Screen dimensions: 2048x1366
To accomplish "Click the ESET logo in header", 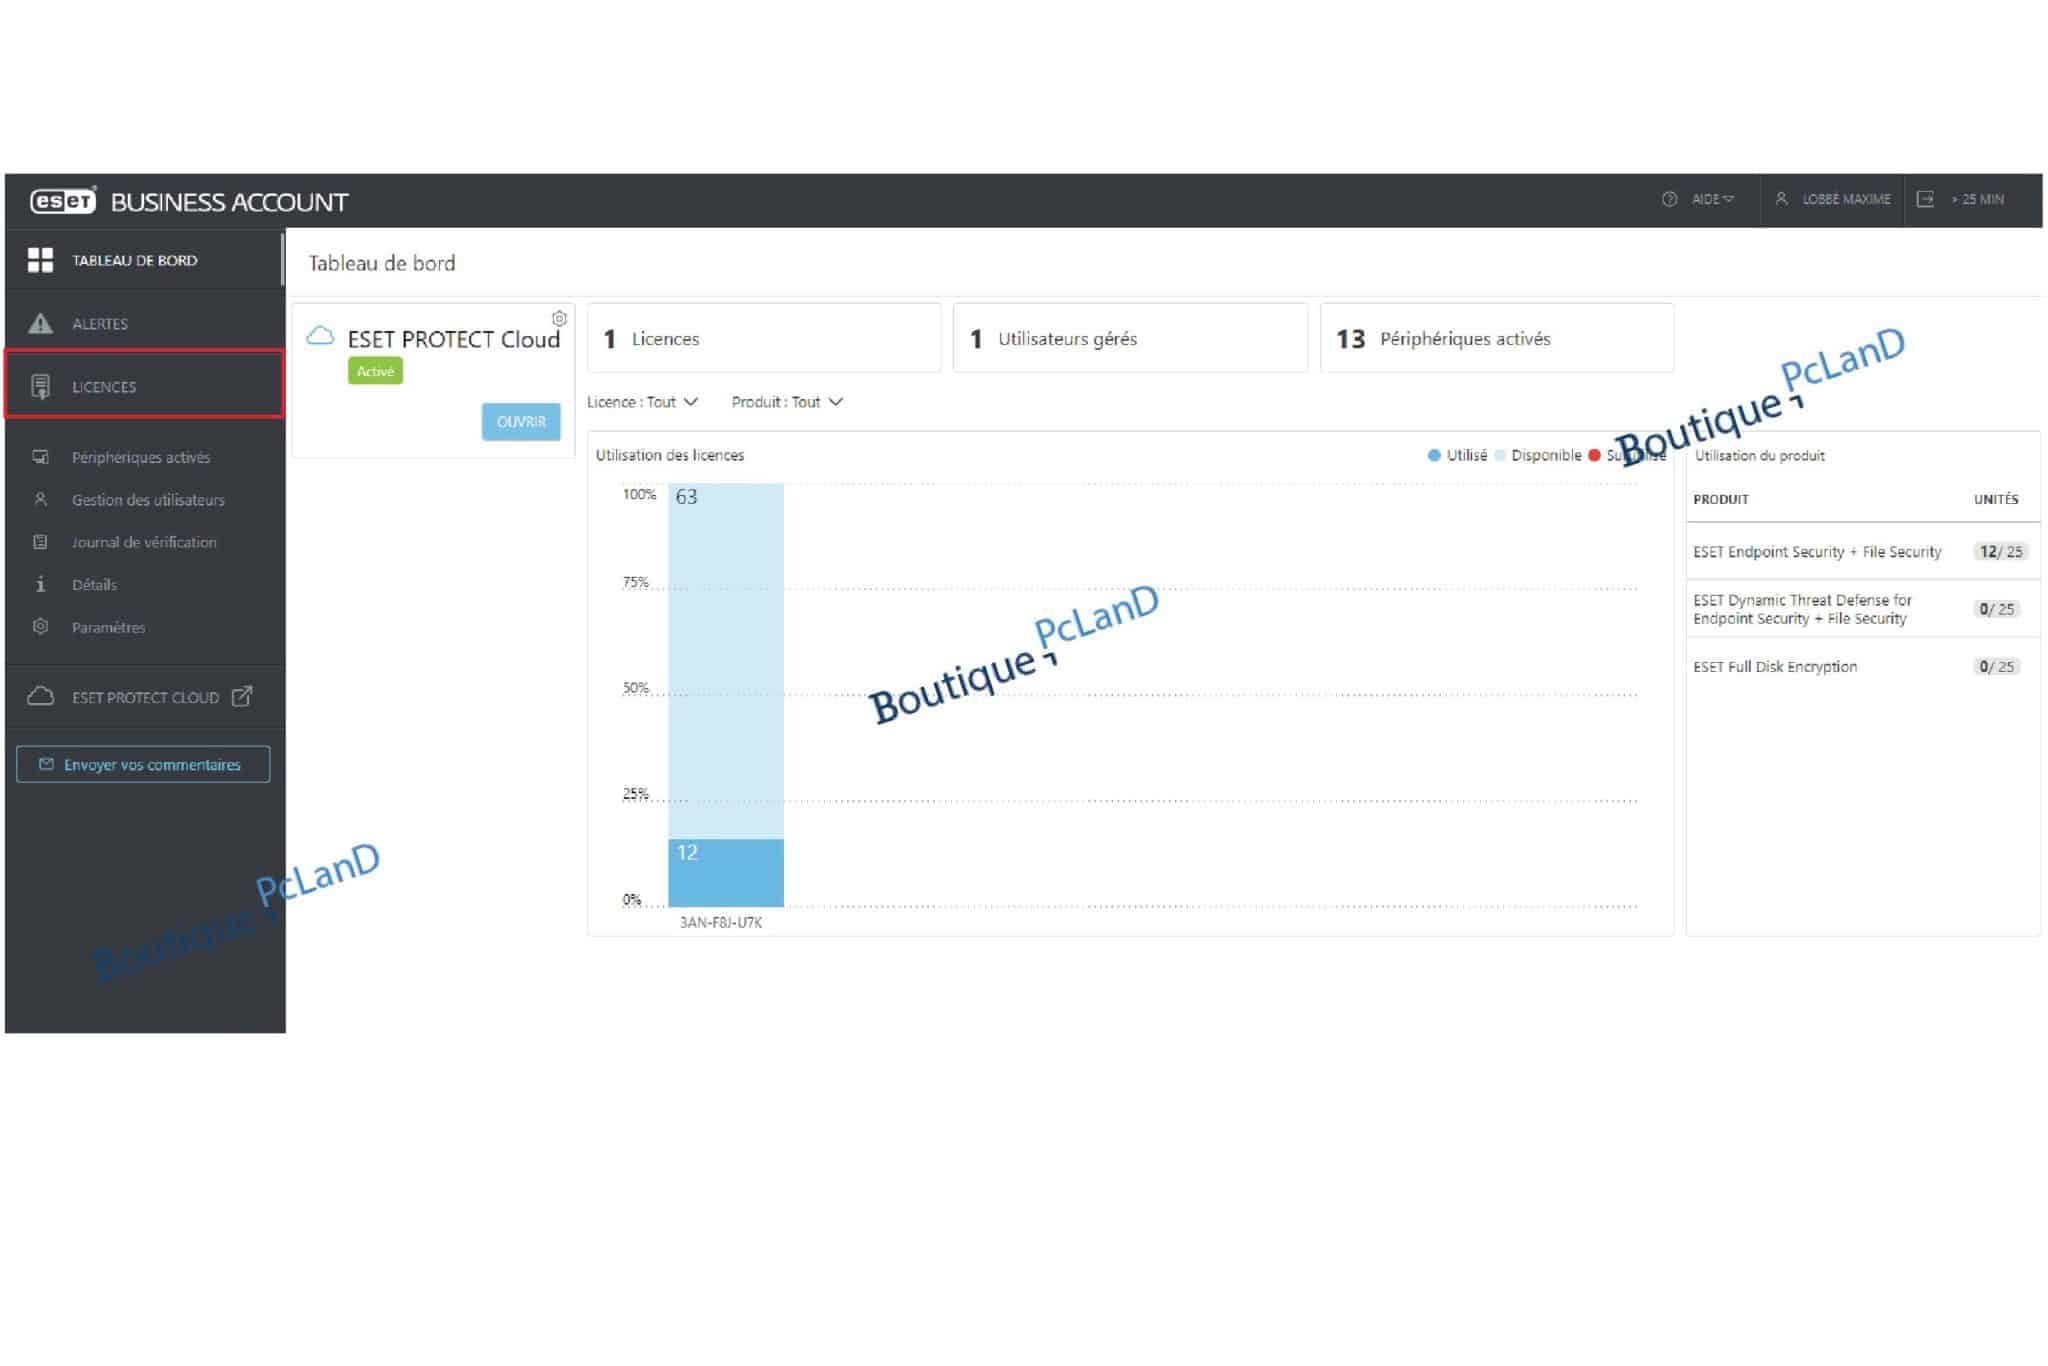I will coord(63,201).
